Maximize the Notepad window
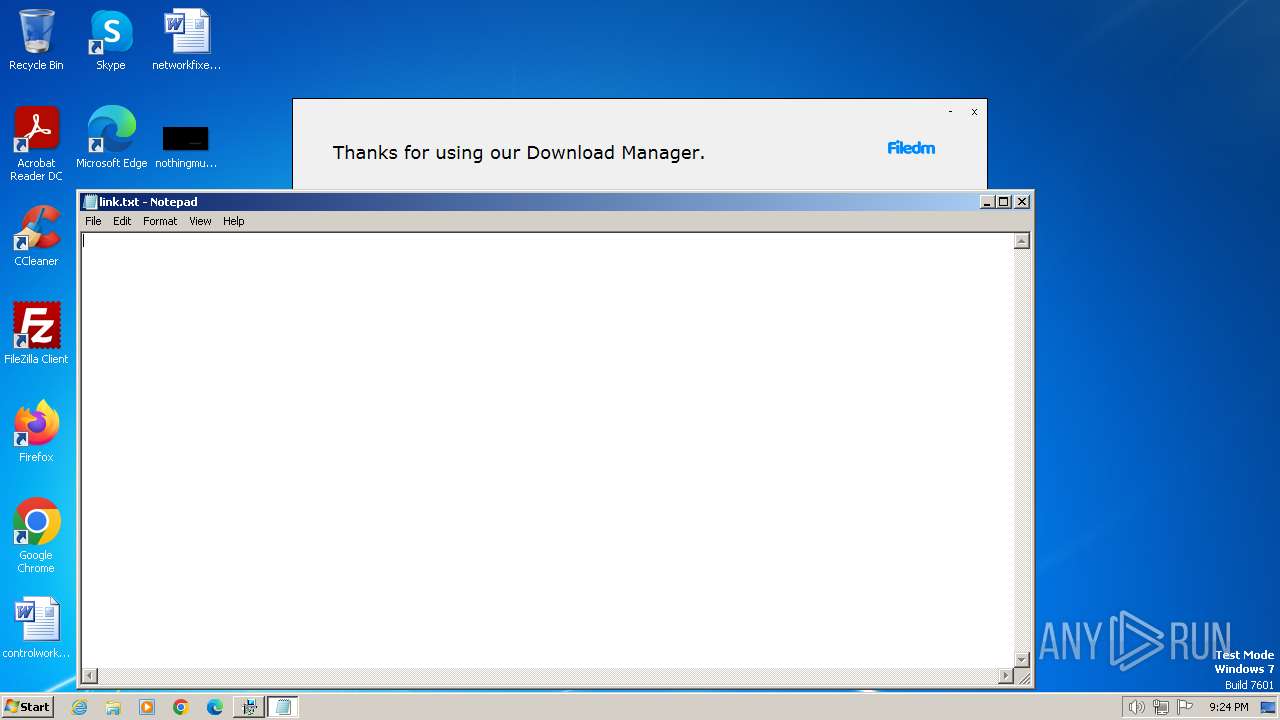 pos(1004,202)
